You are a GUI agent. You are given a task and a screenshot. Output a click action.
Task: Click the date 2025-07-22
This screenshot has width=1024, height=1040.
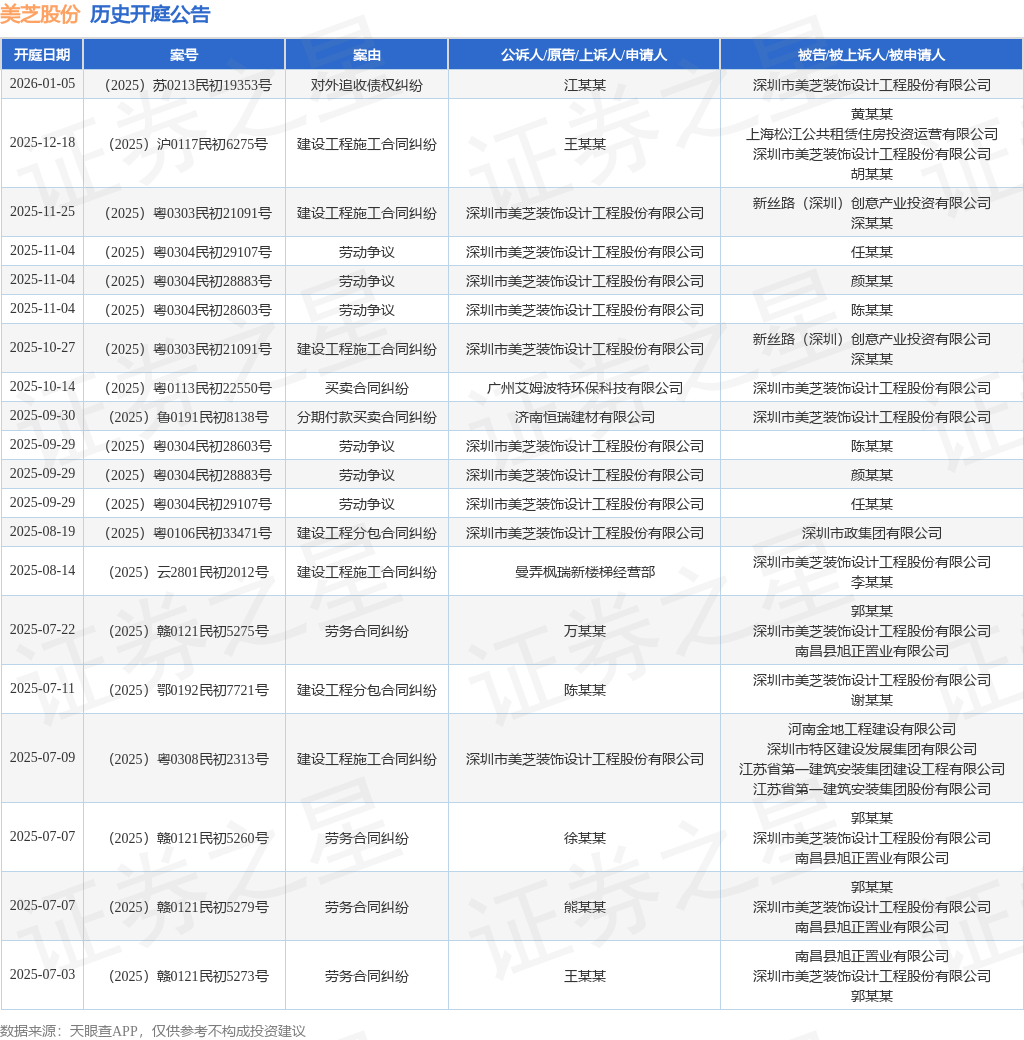pyautogui.click(x=42, y=630)
